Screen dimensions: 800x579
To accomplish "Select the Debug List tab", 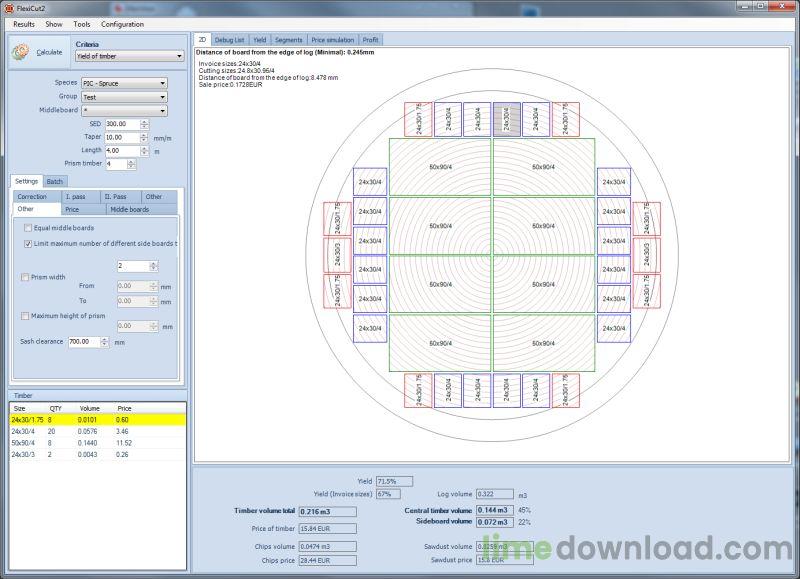I will click(x=231, y=40).
